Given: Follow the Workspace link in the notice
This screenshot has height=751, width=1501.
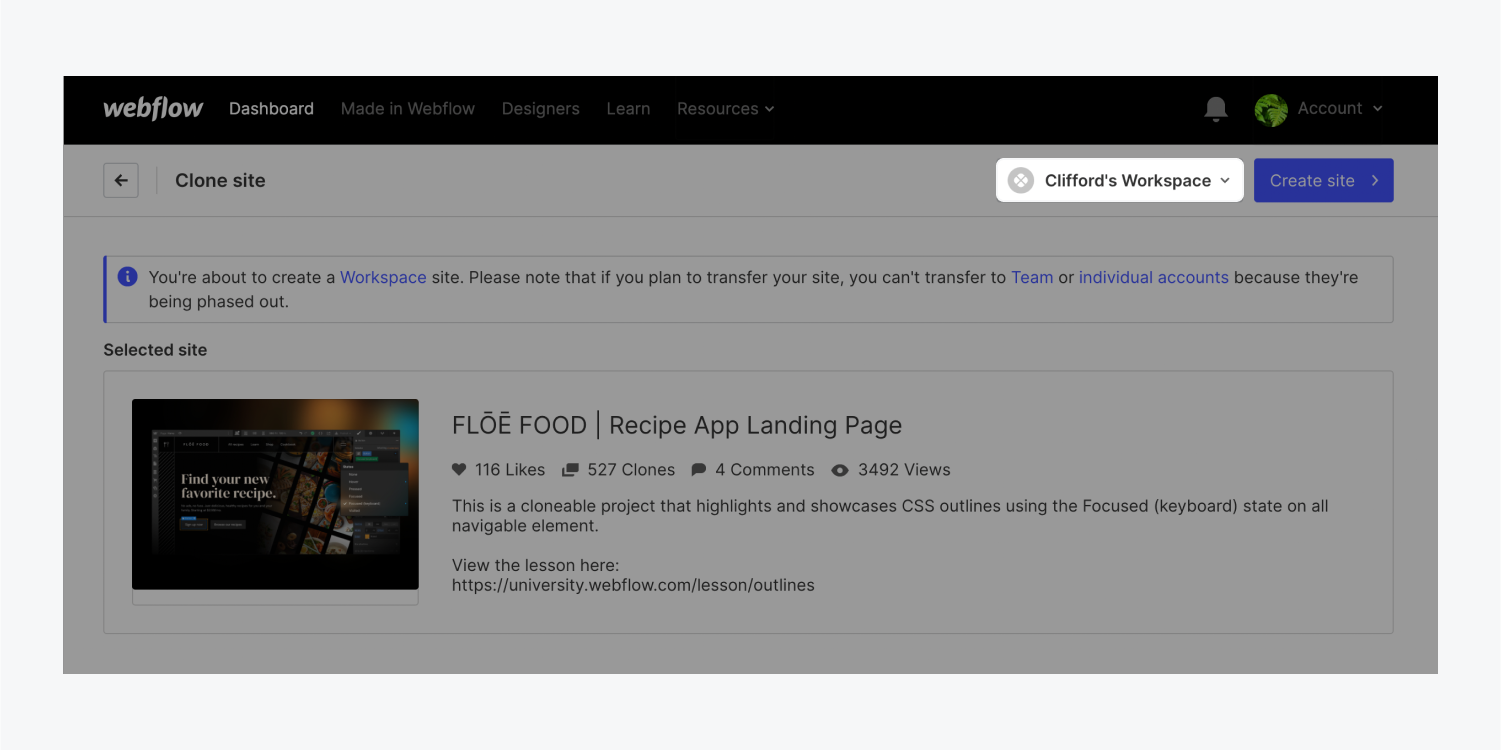Looking at the screenshot, I should [x=383, y=277].
